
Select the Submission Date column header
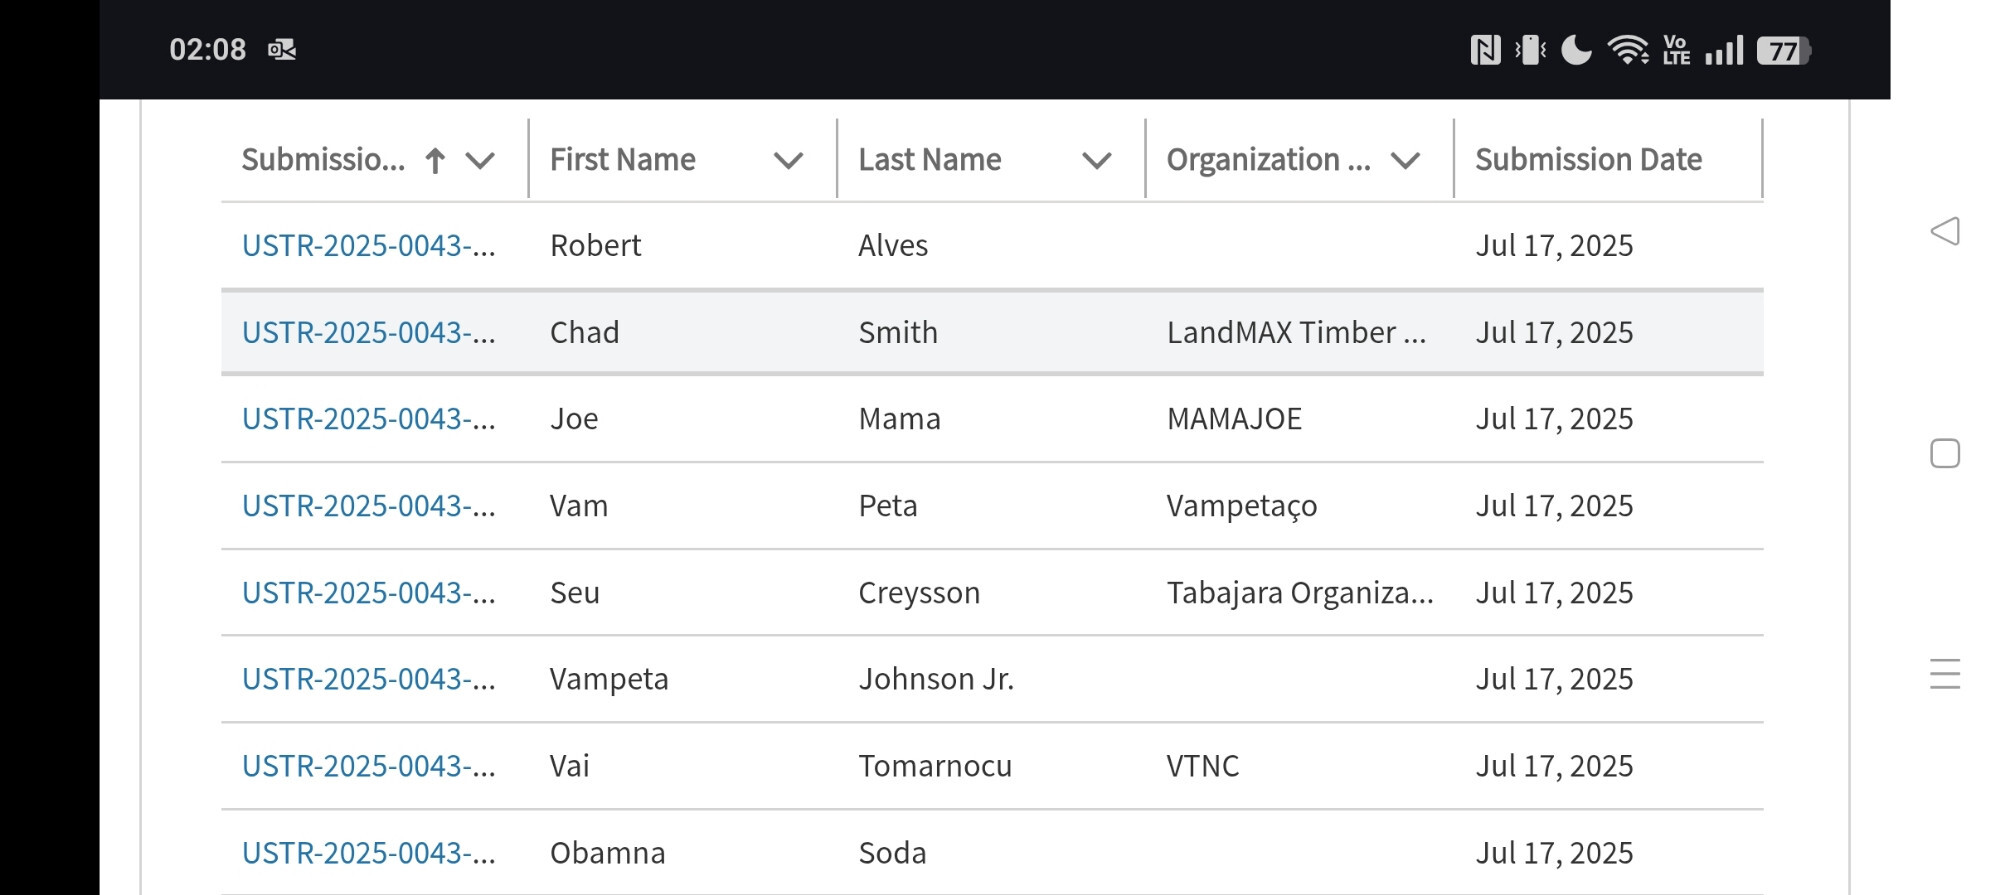pos(1589,159)
